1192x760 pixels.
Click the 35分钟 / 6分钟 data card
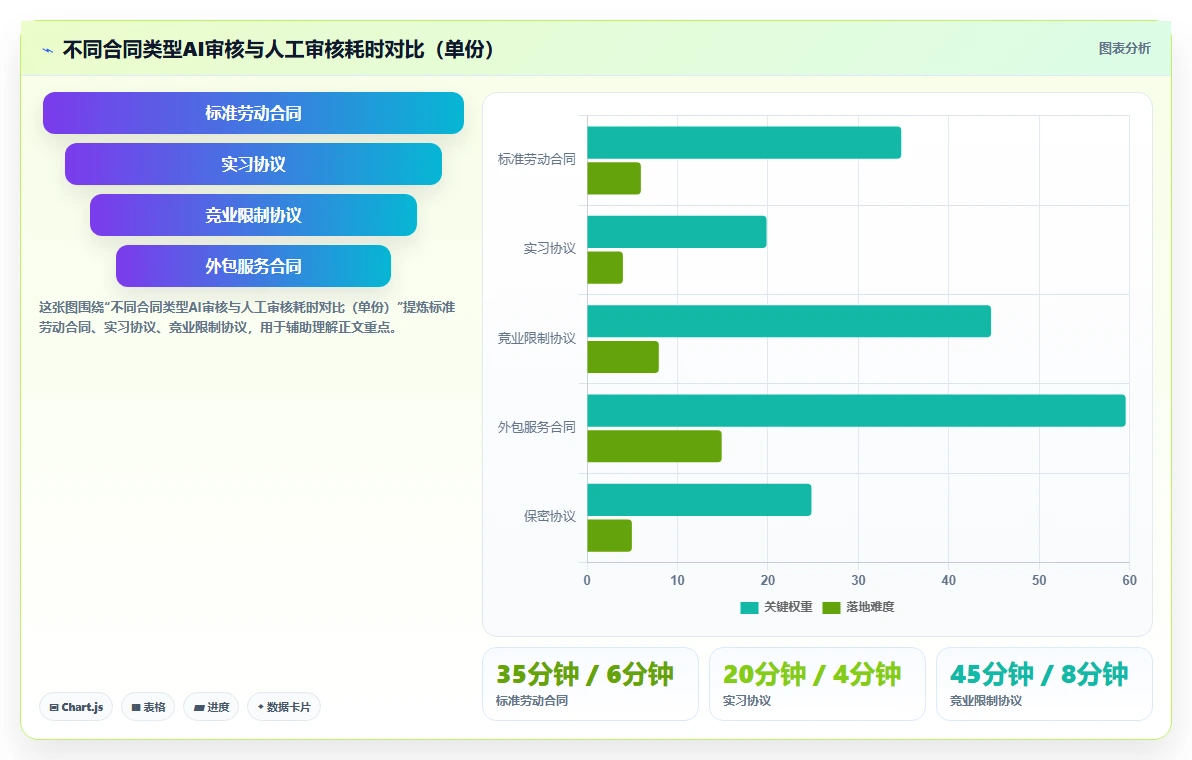click(x=590, y=684)
